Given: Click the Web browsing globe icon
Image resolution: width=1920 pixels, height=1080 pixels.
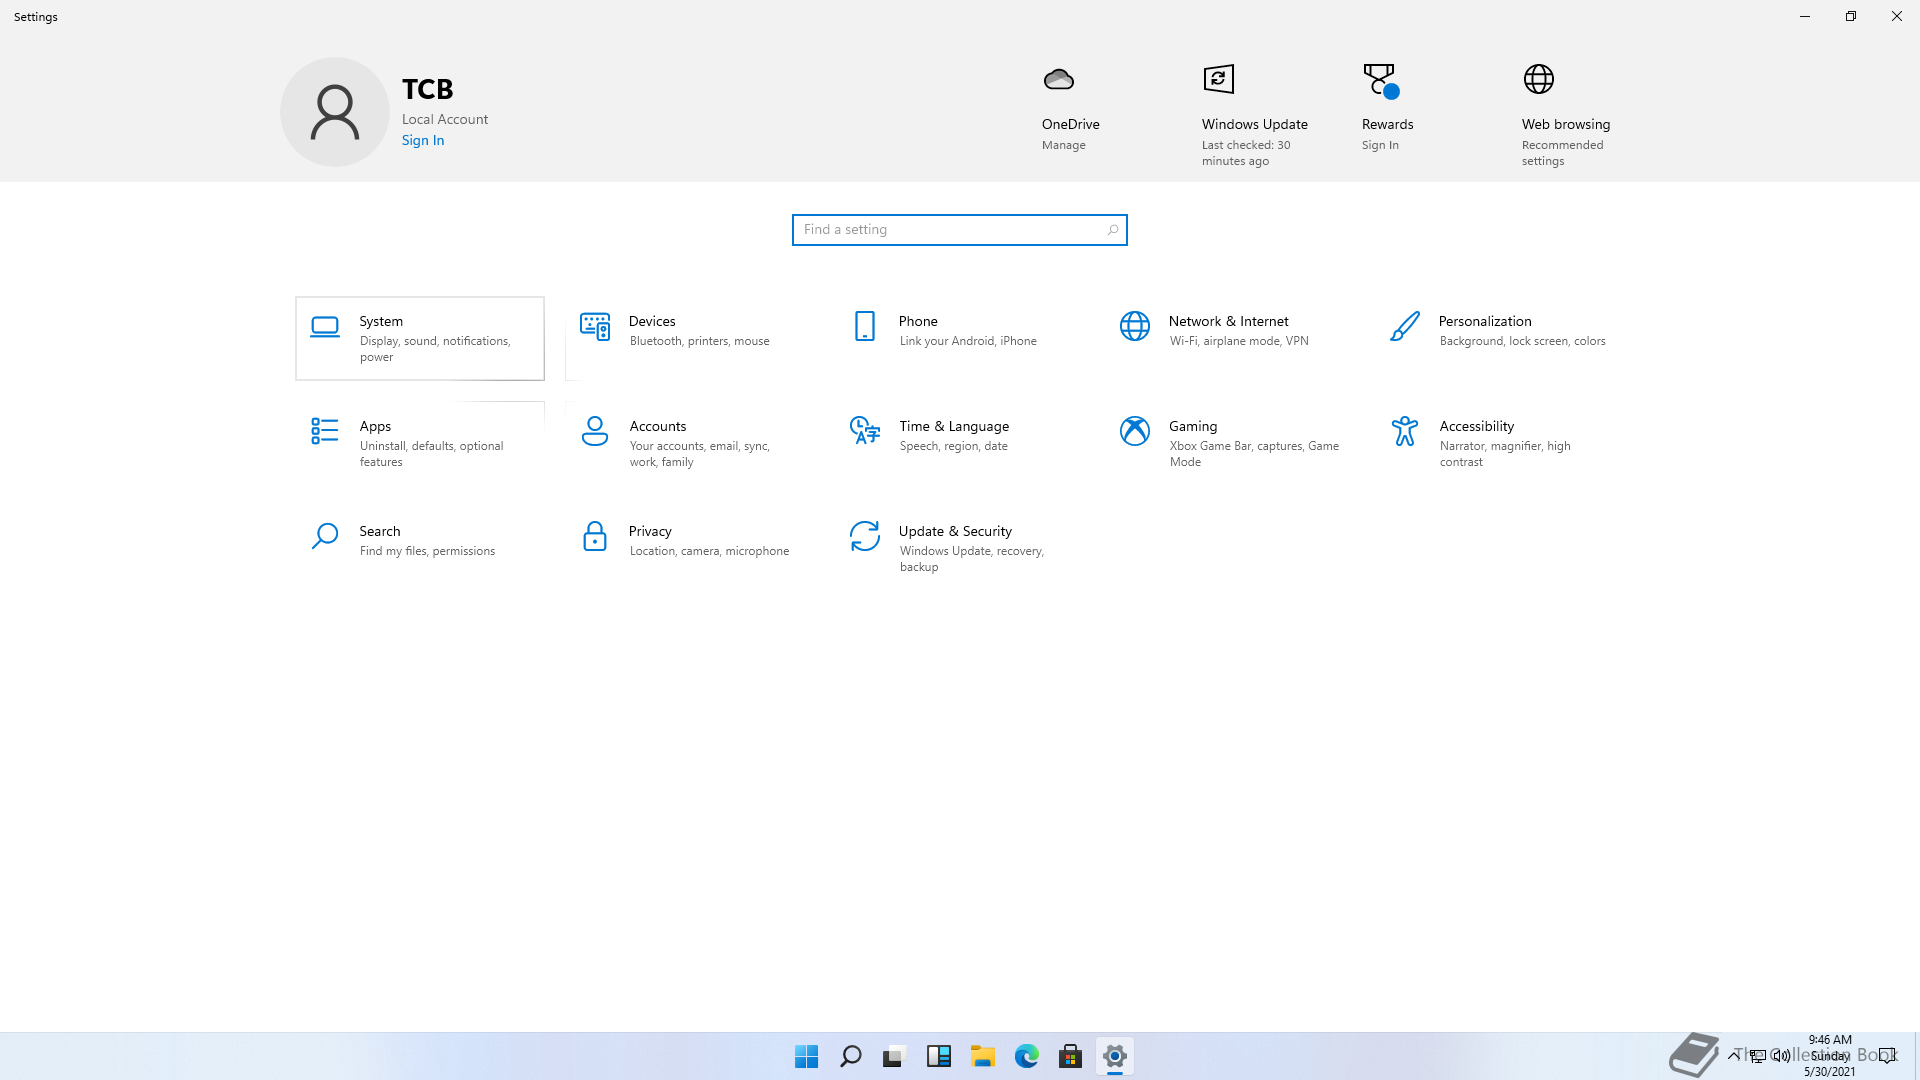Looking at the screenshot, I should pos(1538,79).
